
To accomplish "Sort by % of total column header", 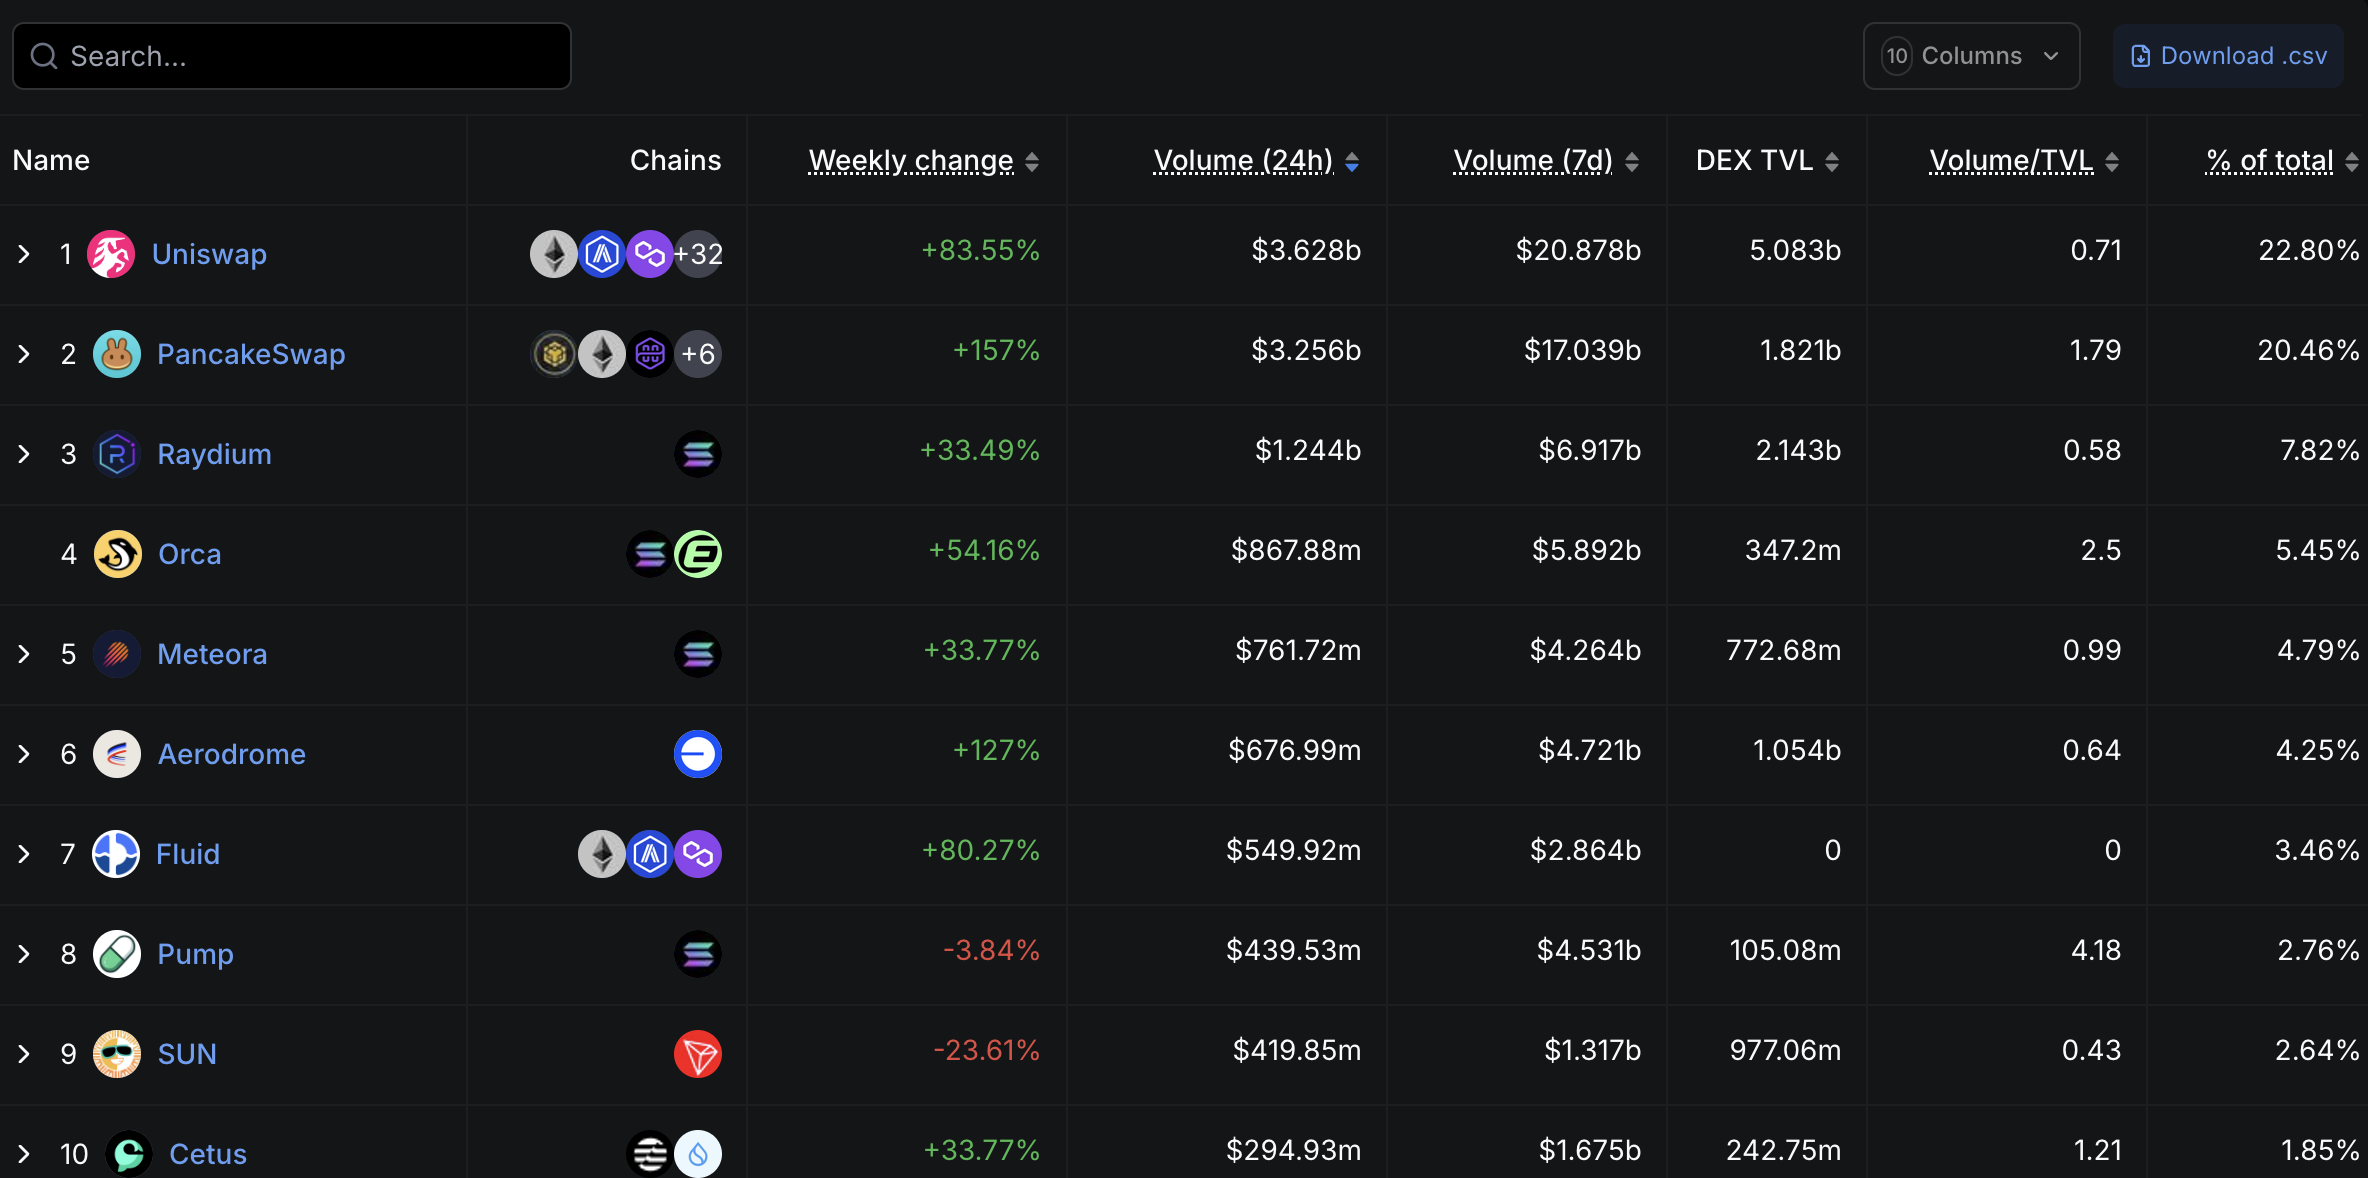I will click(2270, 161).
